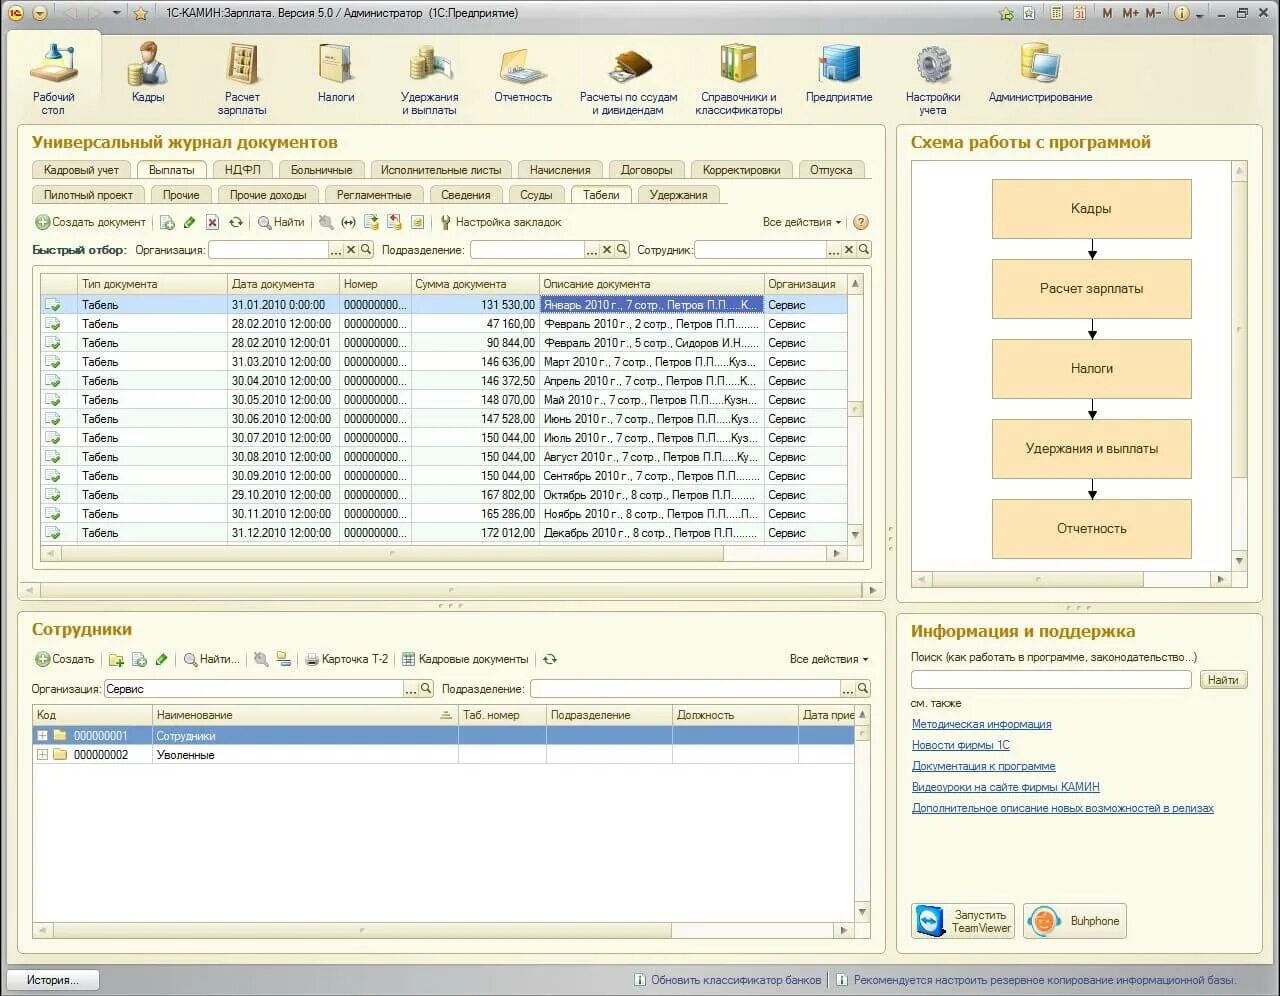The height and width of the screenshot is (996, 1280).
Task: Switch to the Исполнительные листы tab
Action: click(x=441, y=170)
